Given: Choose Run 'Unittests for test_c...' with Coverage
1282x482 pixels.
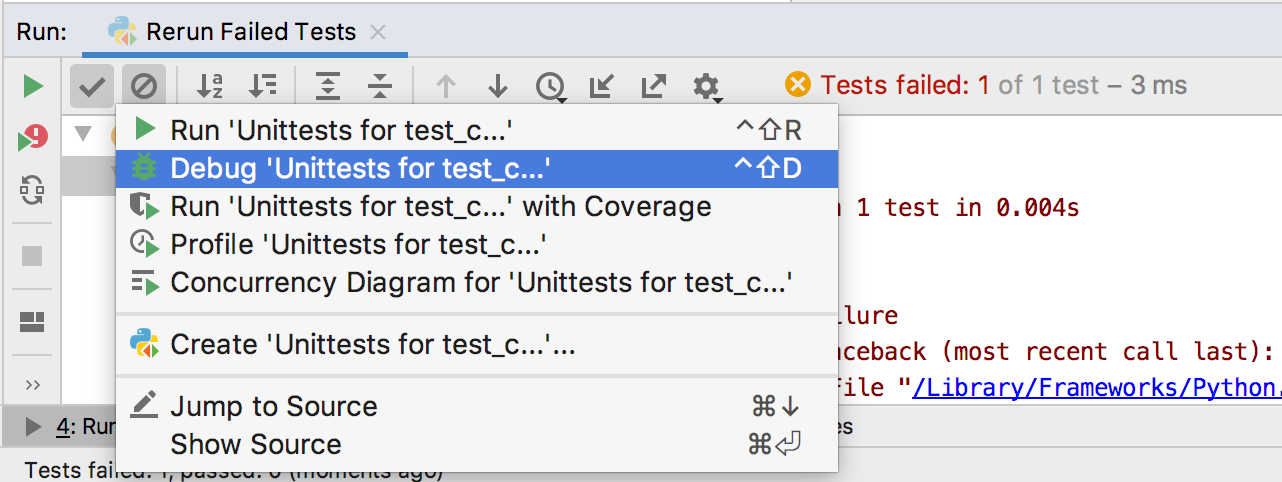Looking at the screenshot, I should [477, 206].
